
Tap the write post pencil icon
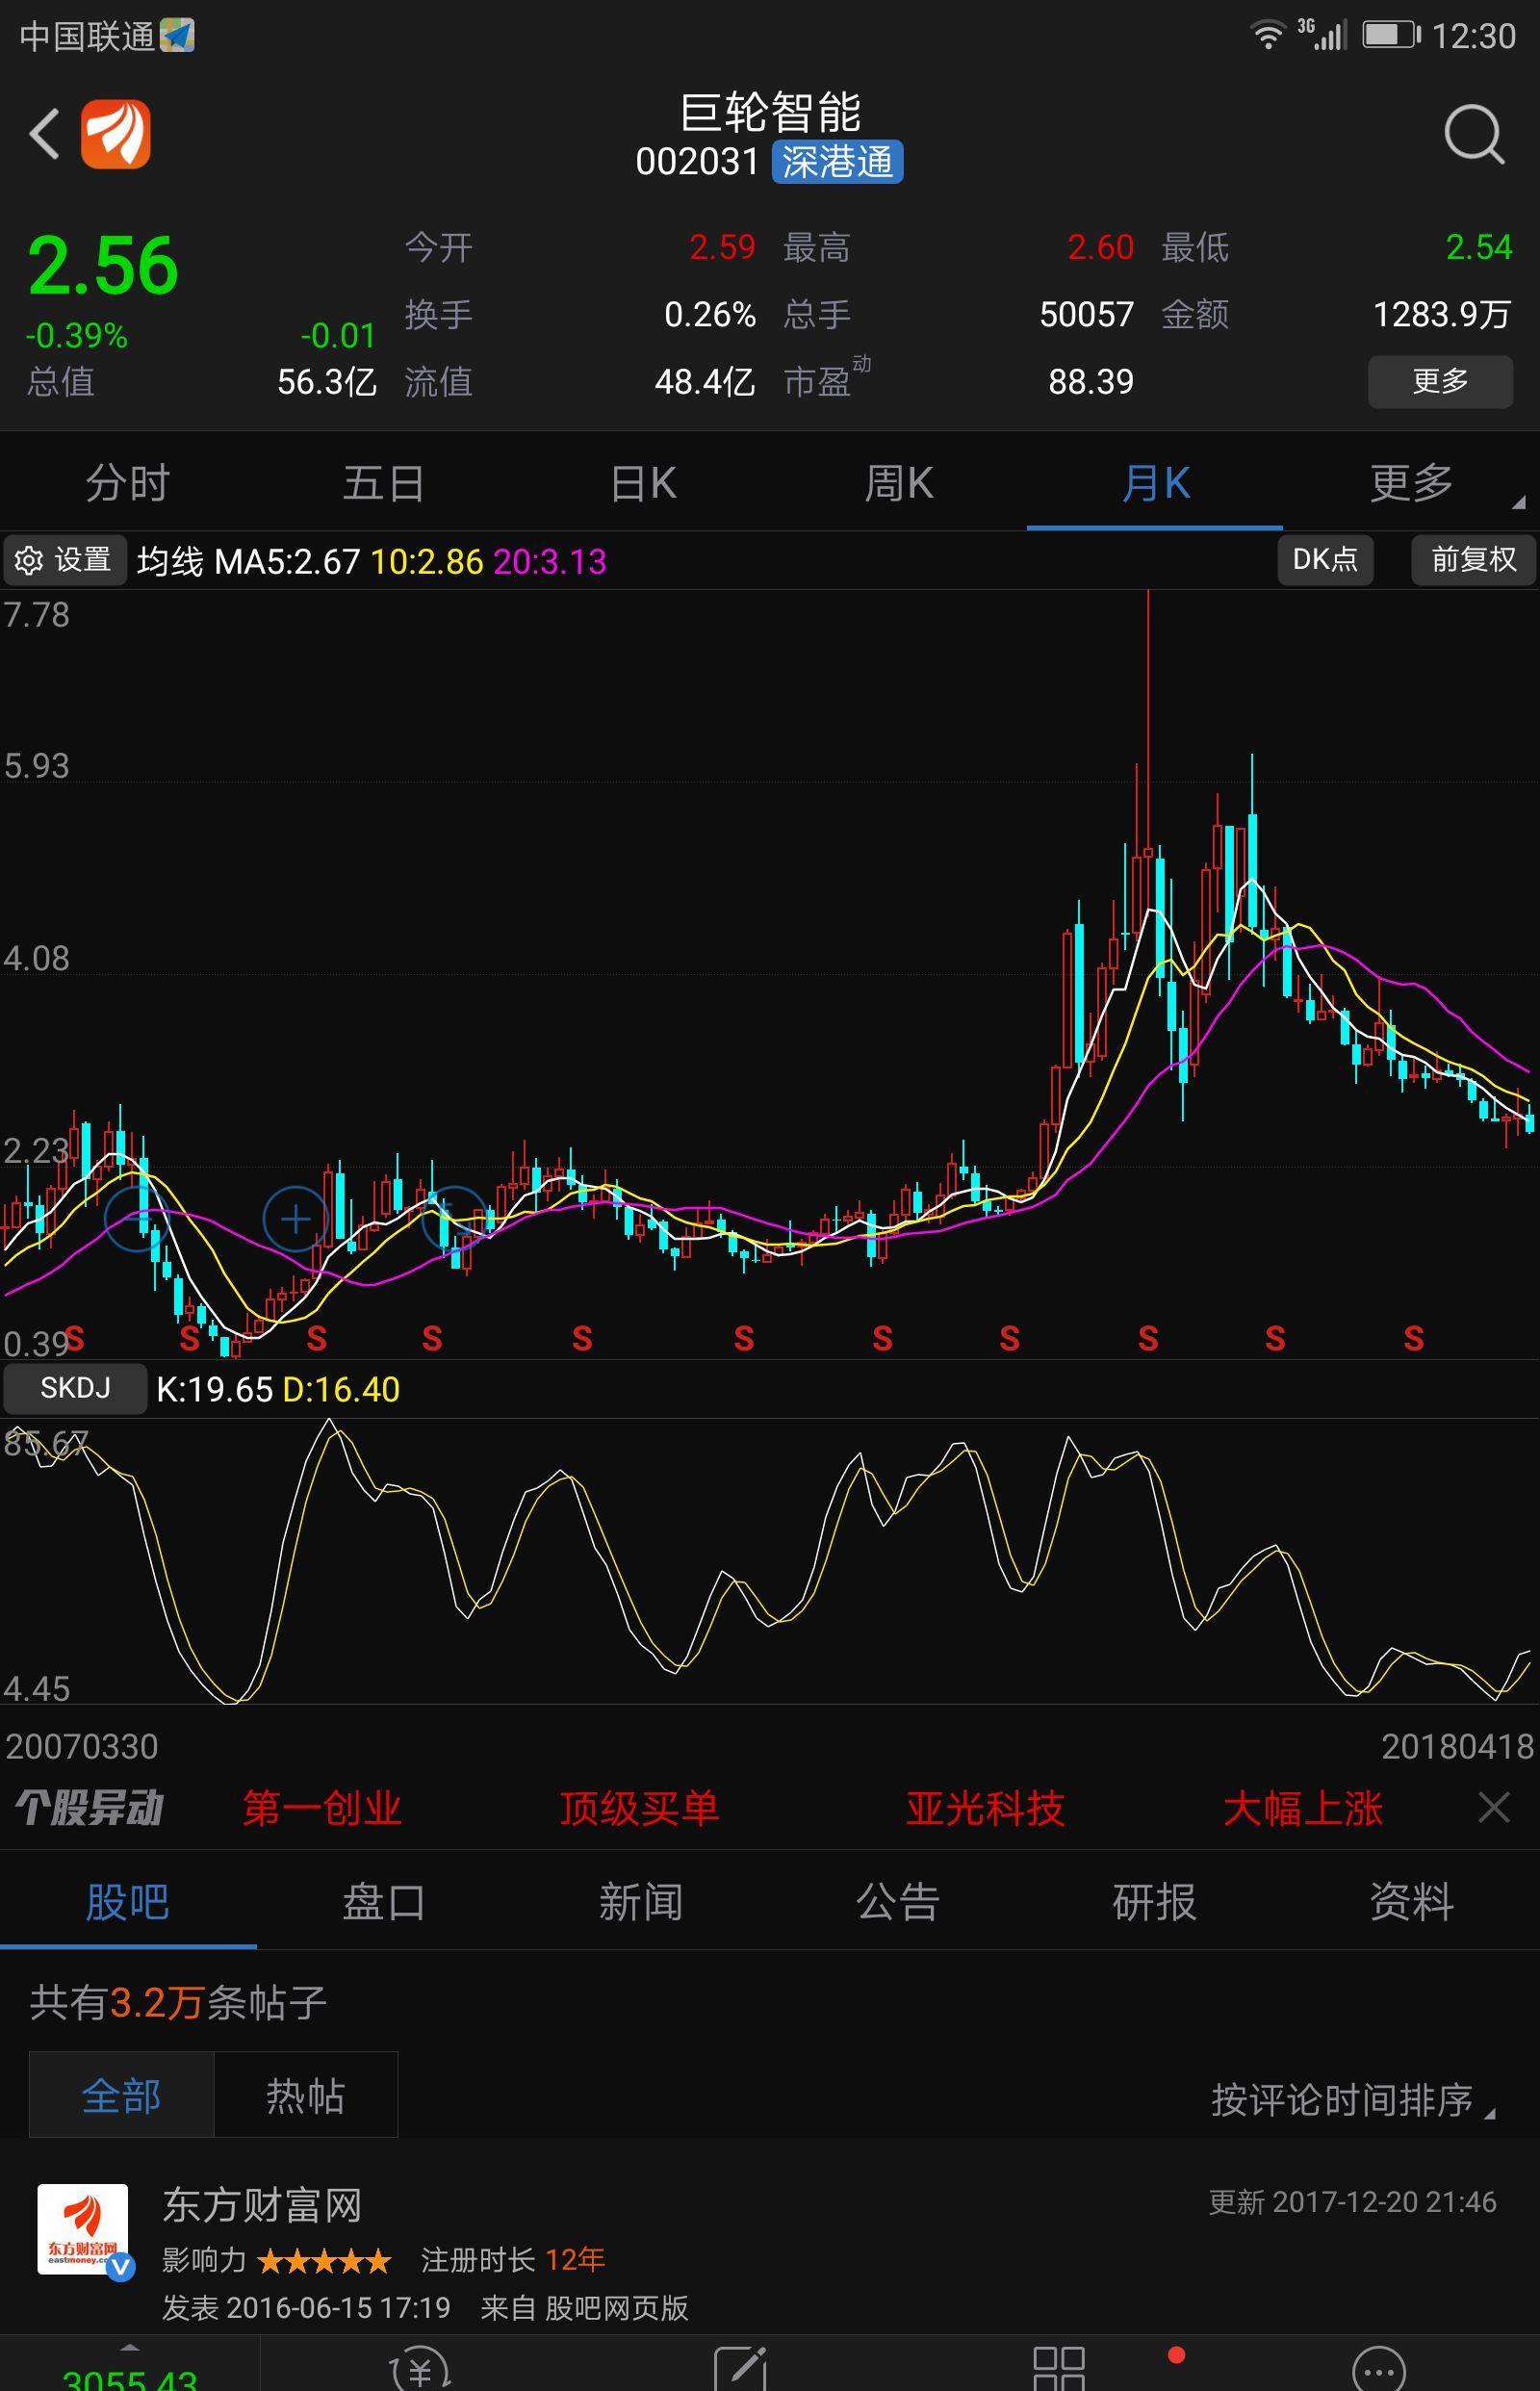tap(741, 2370)
